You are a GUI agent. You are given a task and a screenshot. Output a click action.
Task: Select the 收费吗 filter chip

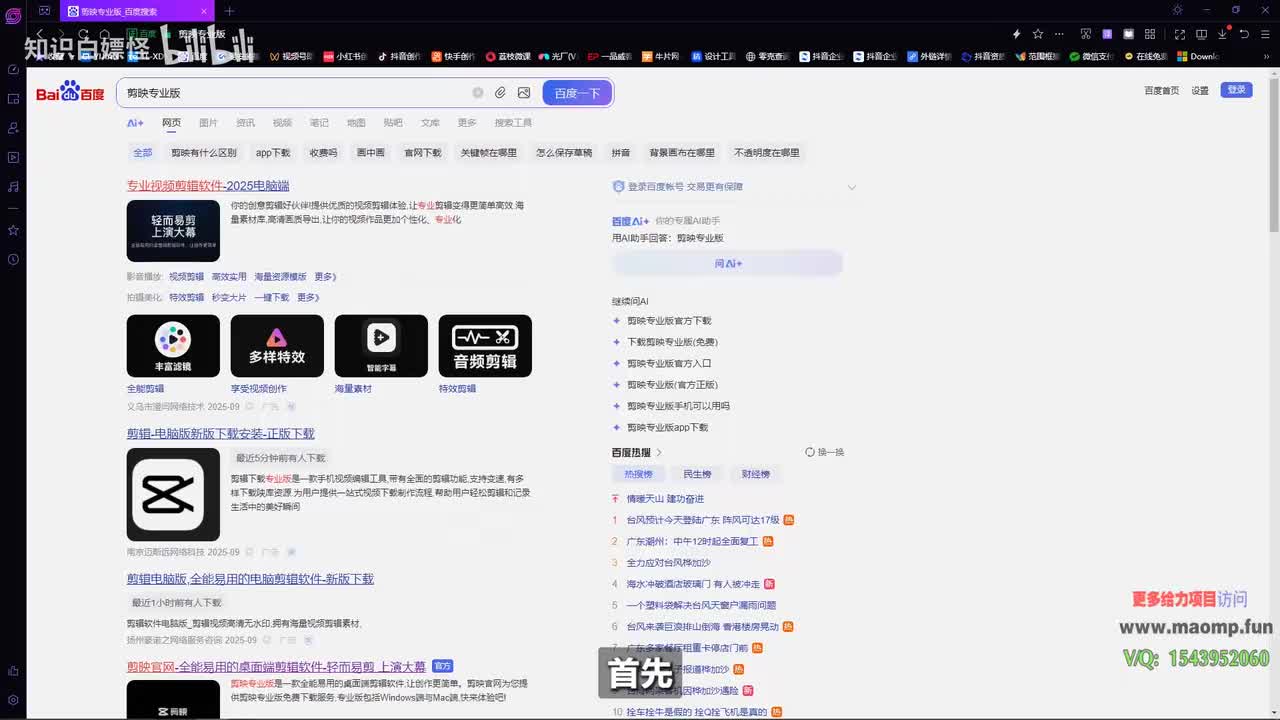tap(323, 153)
